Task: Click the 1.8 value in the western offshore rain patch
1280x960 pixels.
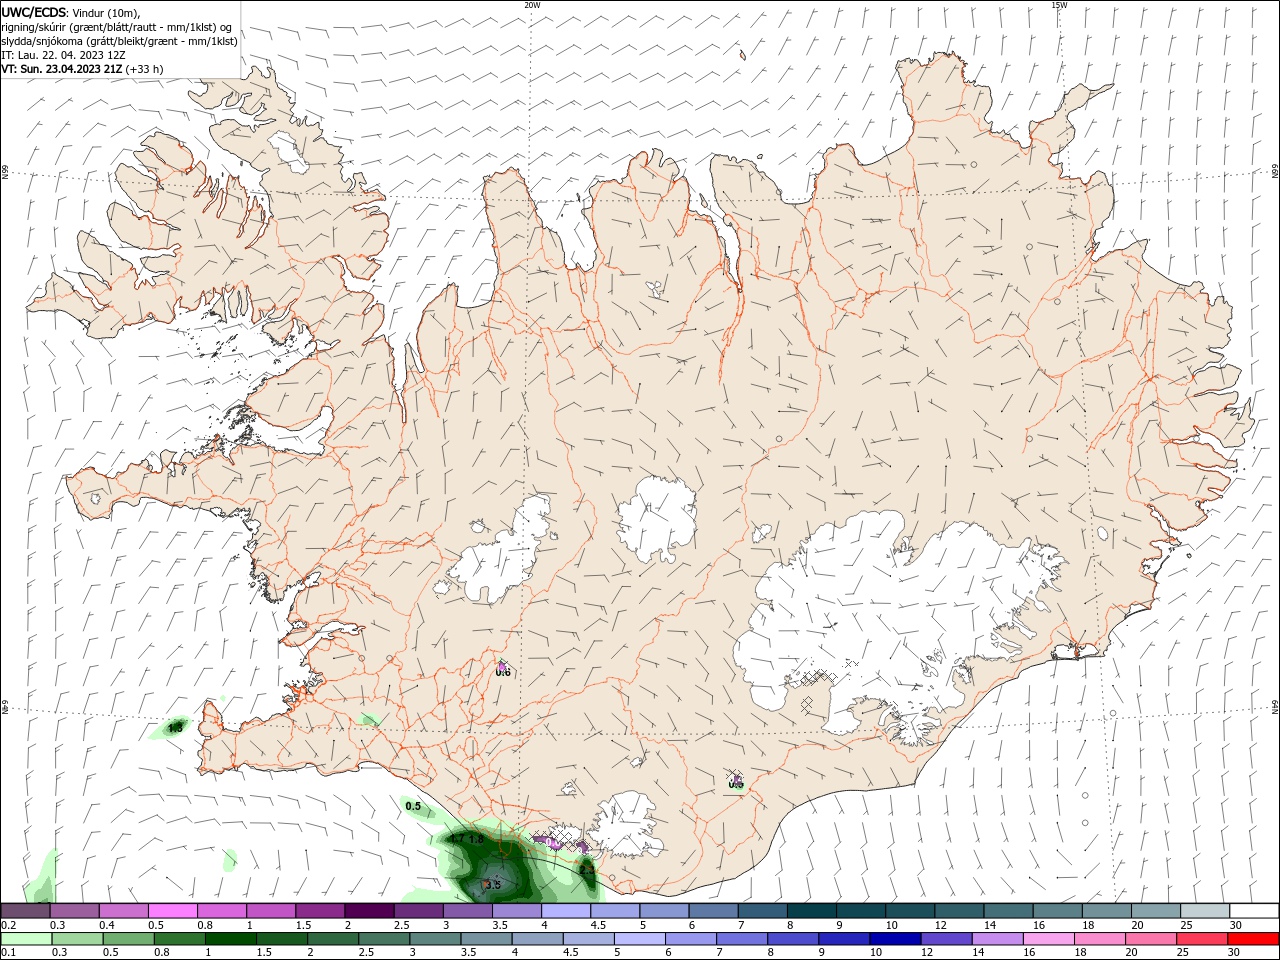Action: pyautogui.click(x=176, y=728)
